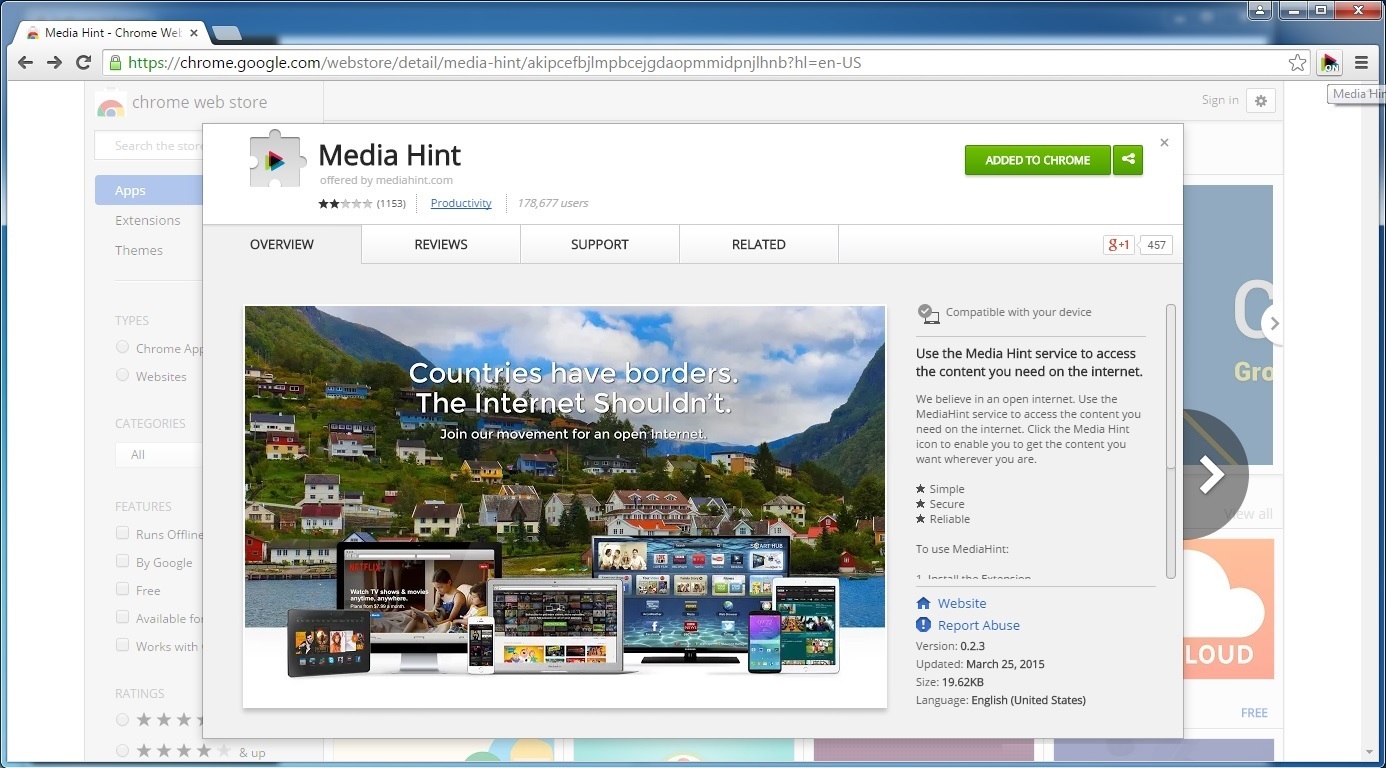Enable the By Google checkbox
The height and width of the screenshot is (768, 1386).
[122, 561]
